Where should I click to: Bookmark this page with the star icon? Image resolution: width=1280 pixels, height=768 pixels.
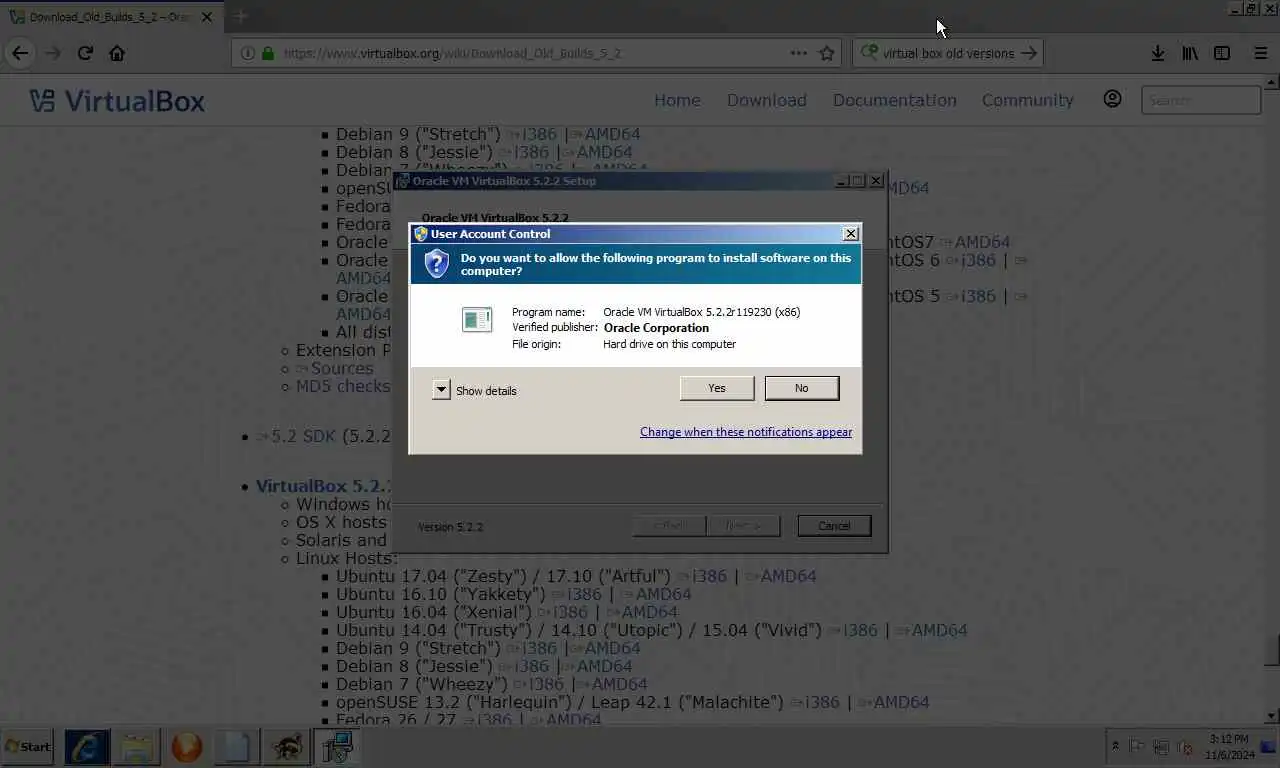click(827, 53)
